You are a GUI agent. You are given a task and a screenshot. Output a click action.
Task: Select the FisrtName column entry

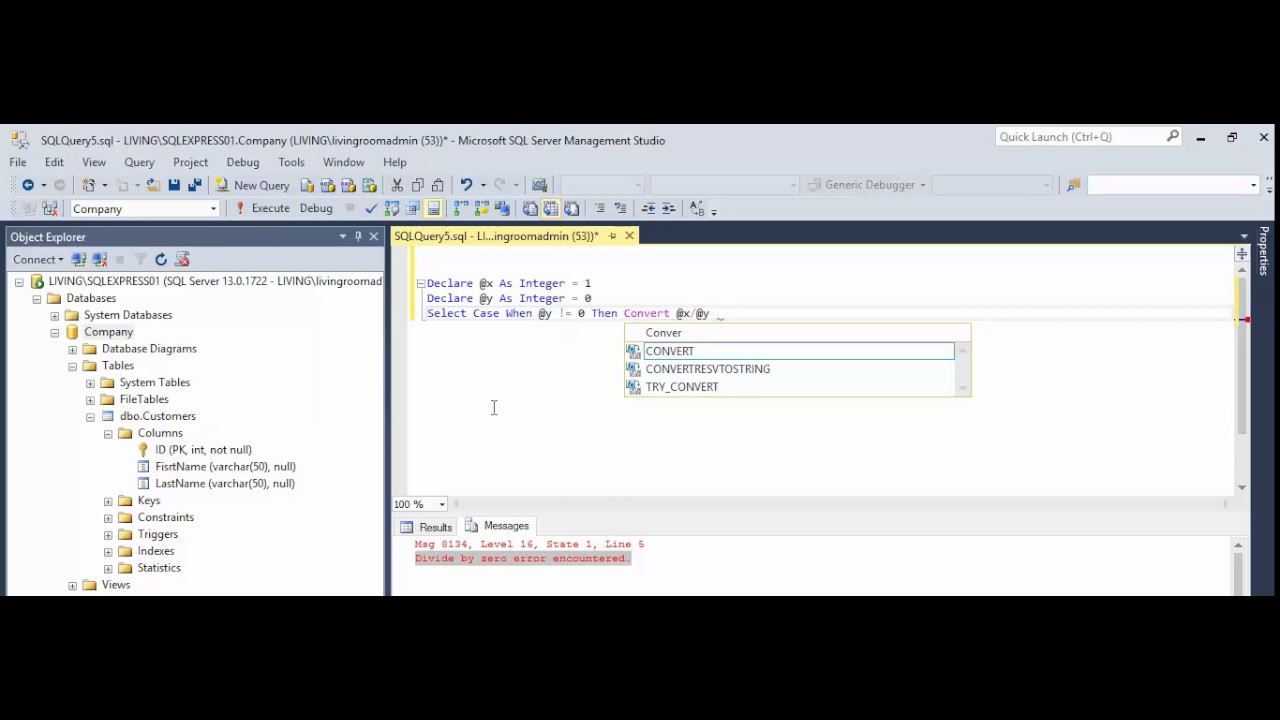click(x=225, y=466)
